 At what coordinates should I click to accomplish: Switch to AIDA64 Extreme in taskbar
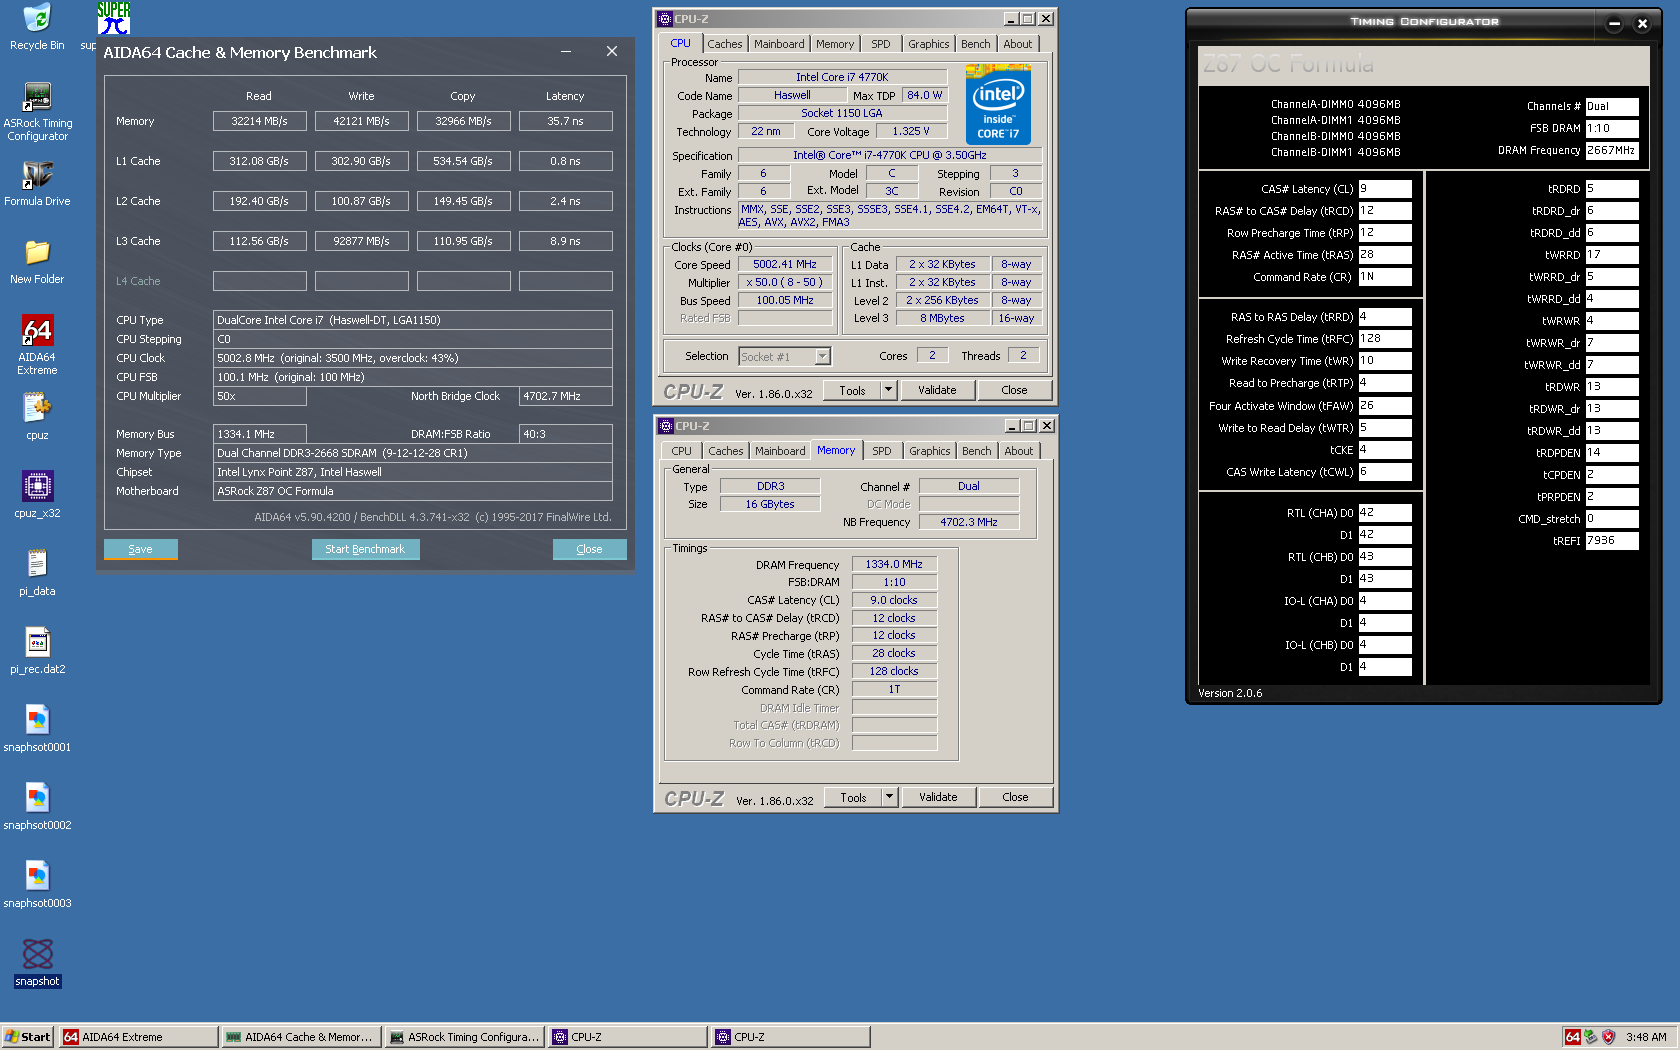click(x=138, y=1037)
